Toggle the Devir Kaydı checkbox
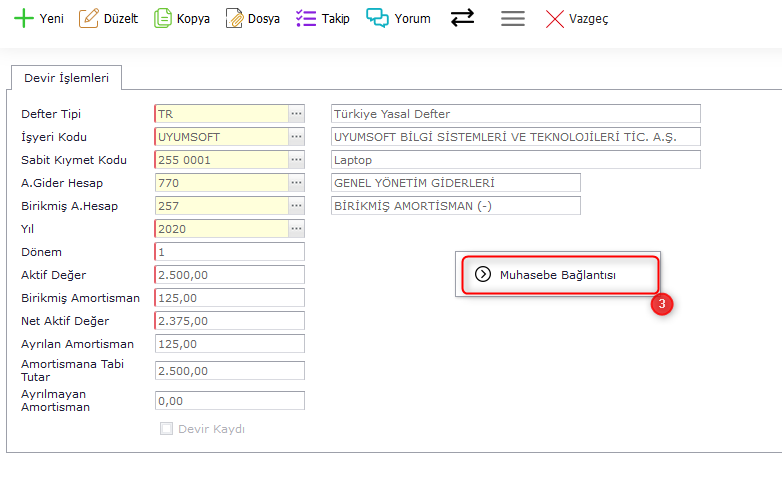782x479 pixels. click(x=167, y=429)
